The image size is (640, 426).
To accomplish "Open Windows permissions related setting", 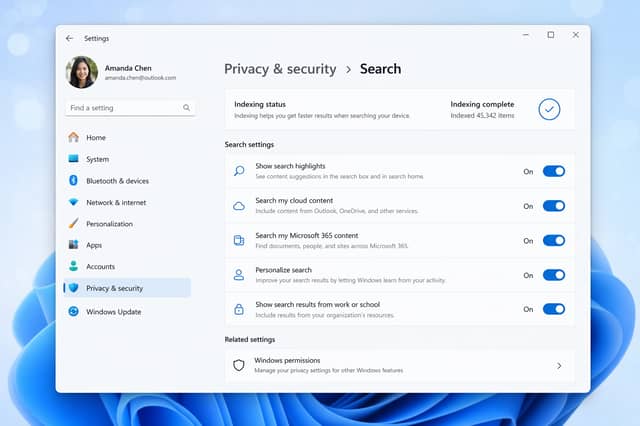I will pos(400,365).
